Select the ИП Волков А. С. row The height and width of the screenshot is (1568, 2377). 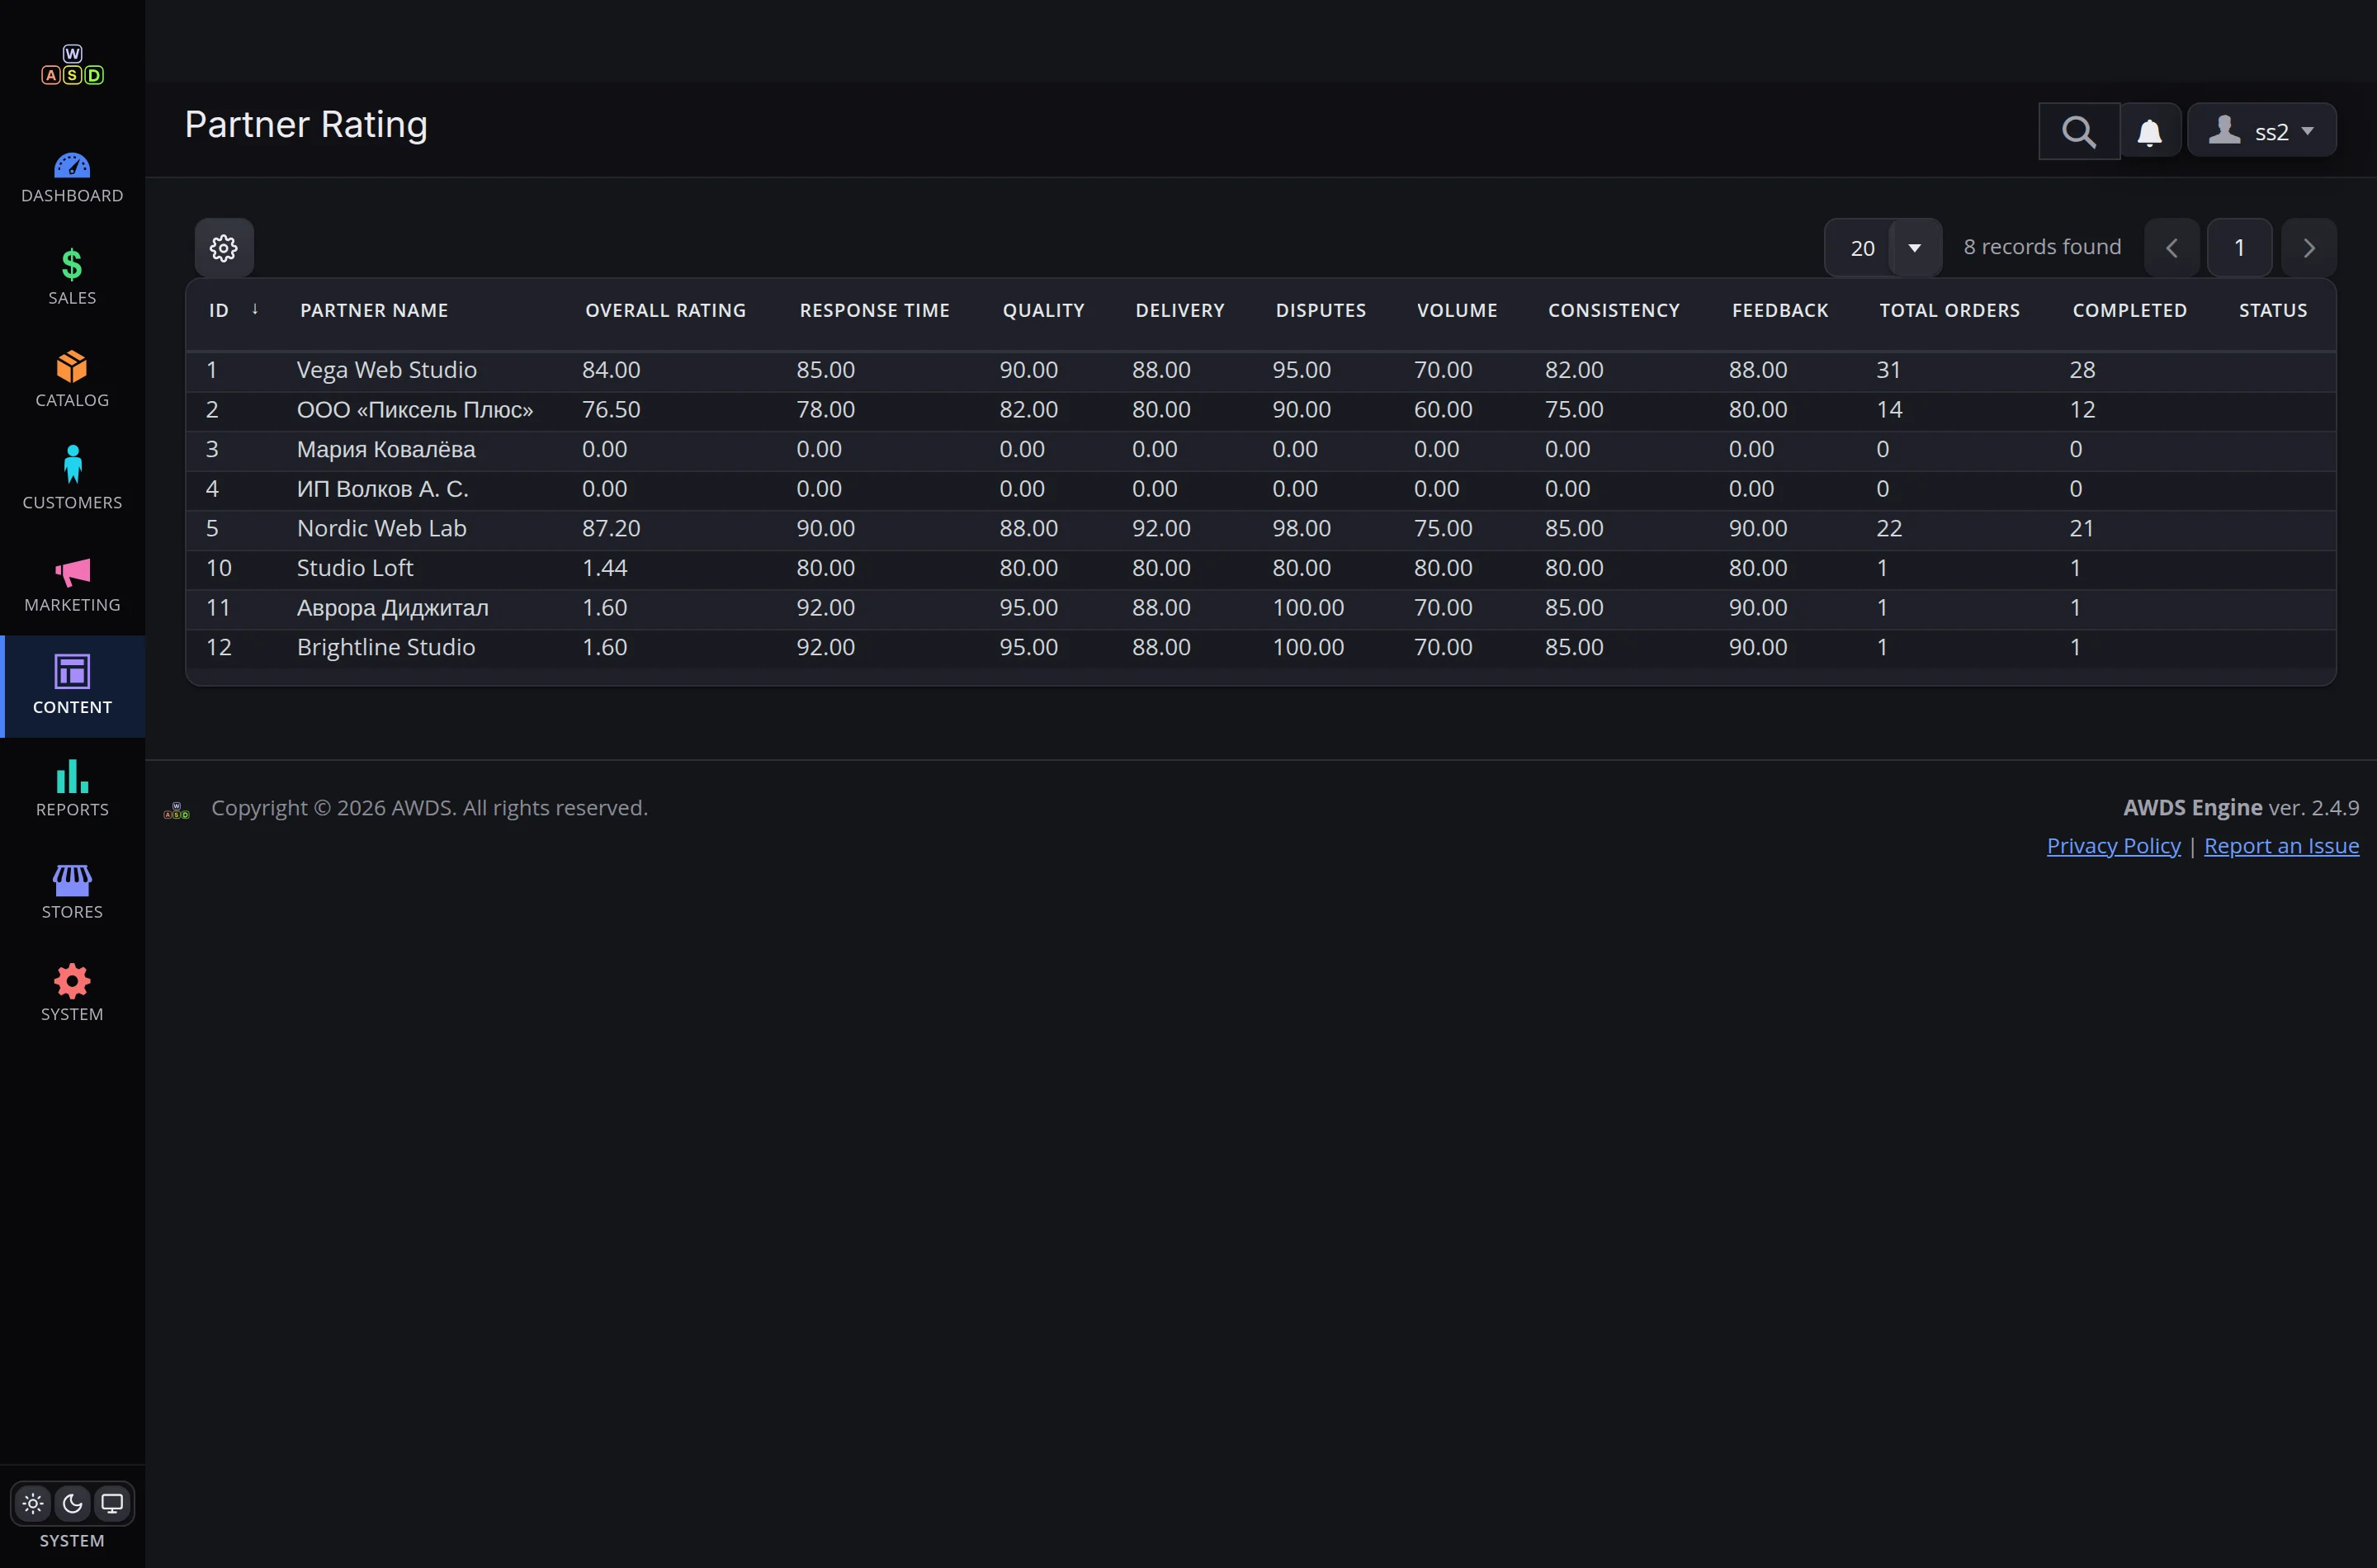tap(1260, 489)
